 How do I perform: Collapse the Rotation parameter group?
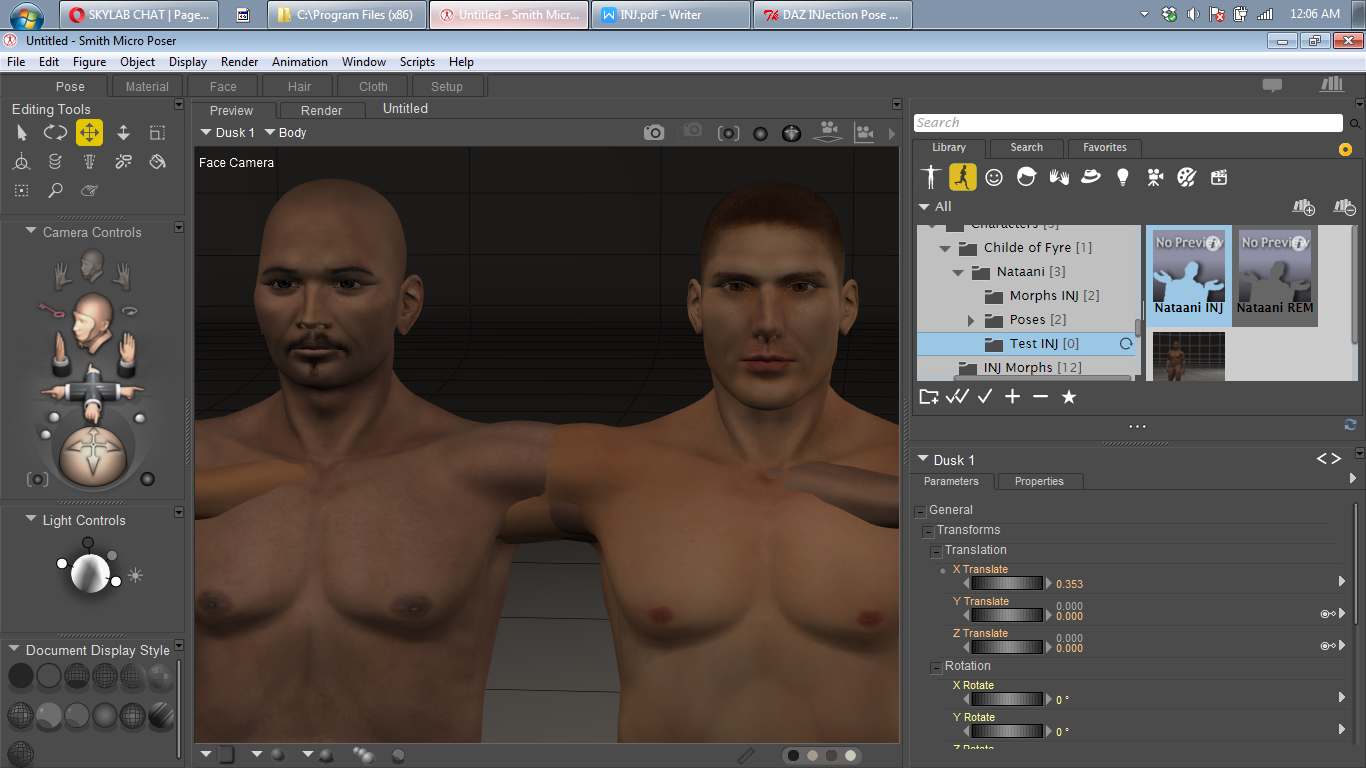tap(937, 667)
